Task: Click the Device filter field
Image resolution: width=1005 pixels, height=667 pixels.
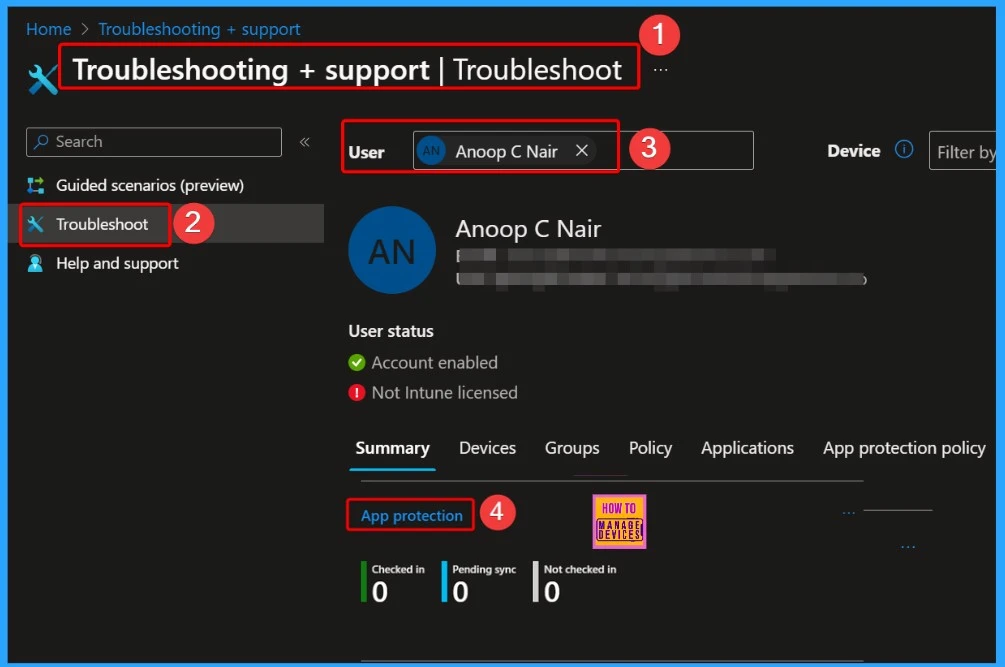Action: coord(962,151)
